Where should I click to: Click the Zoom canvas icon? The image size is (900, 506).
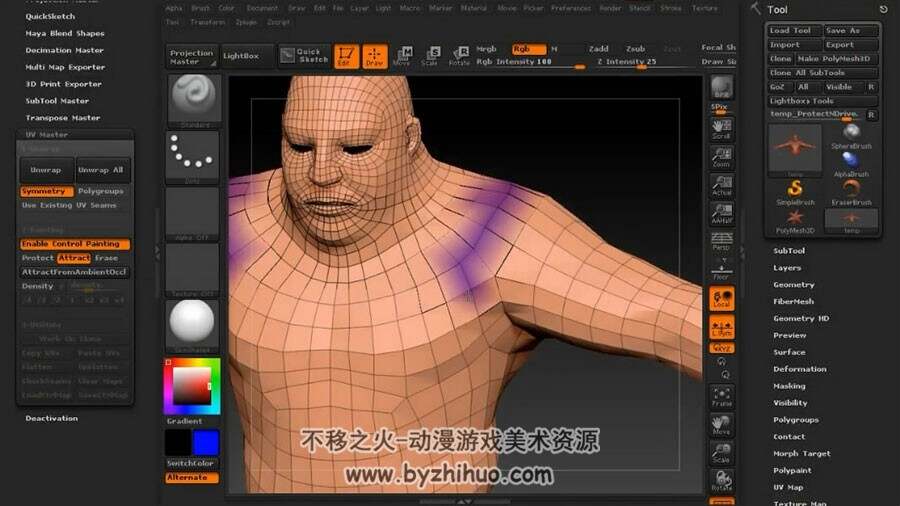(x=721, y=157)
